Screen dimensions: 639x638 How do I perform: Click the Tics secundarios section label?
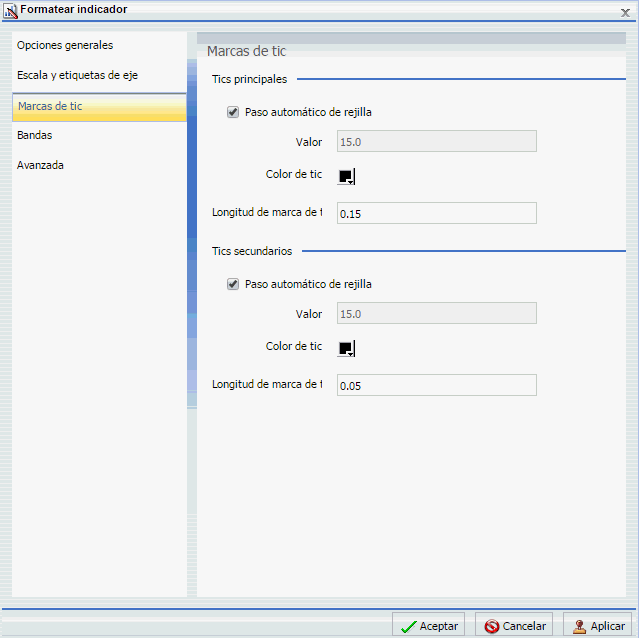point(252,251)
